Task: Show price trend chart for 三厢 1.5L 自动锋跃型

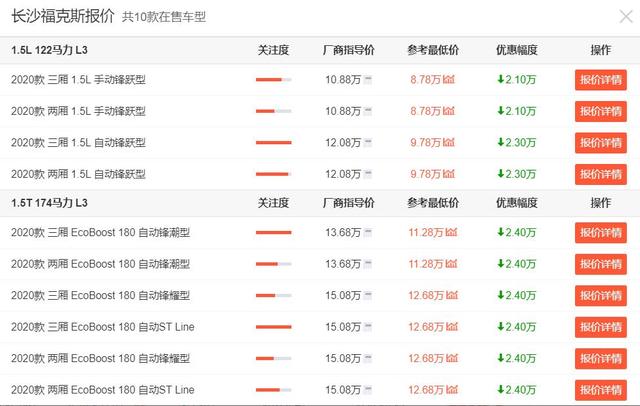Action: 449,142
